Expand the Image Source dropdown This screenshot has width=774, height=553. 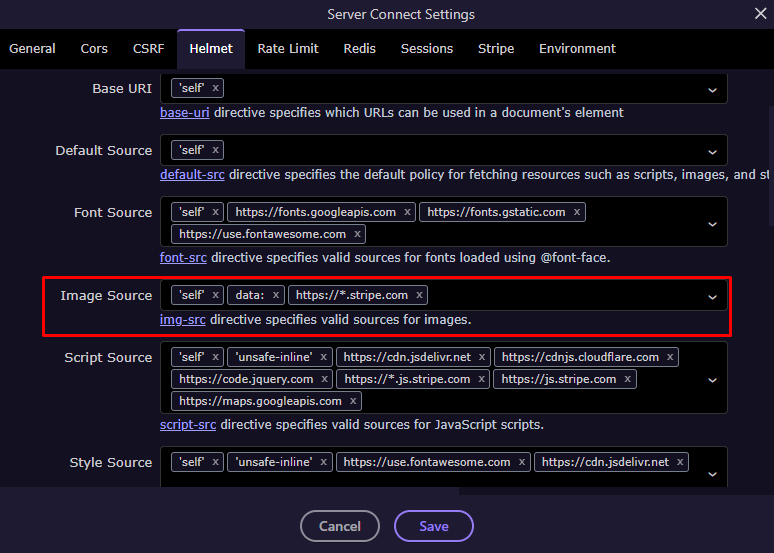(x=712, y=296)
